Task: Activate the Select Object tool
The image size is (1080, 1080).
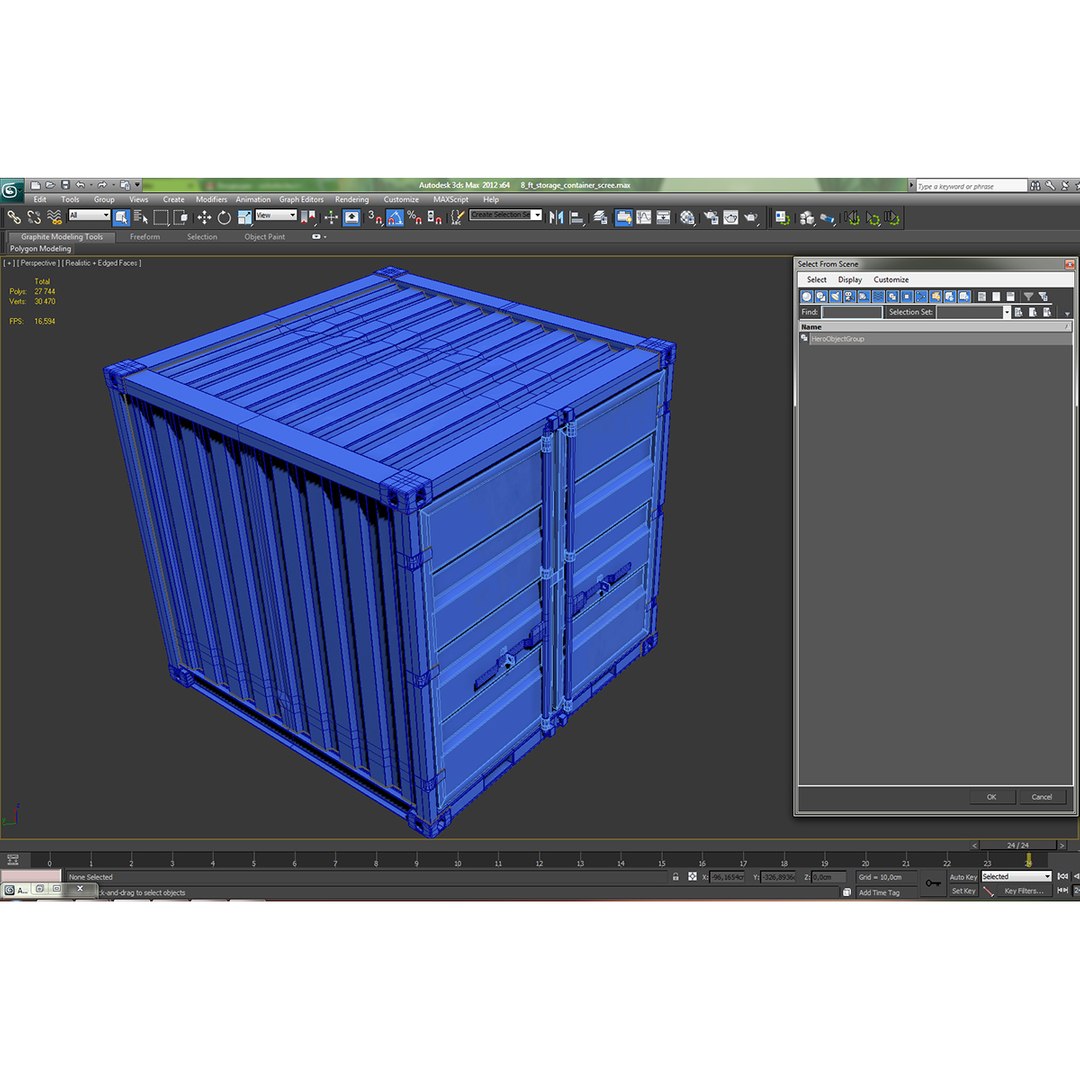Action: coord(121,218)
